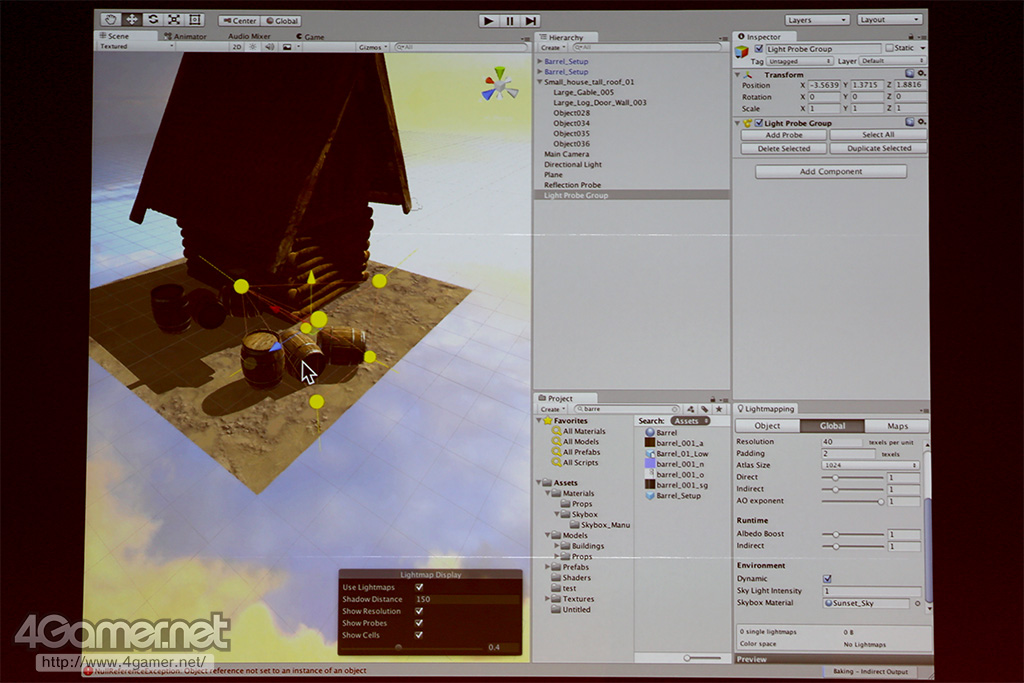Click the Project panel lock icon
Image resolution: width=1024 pixels, height=683 pixels.
click(x=712, y=398)
